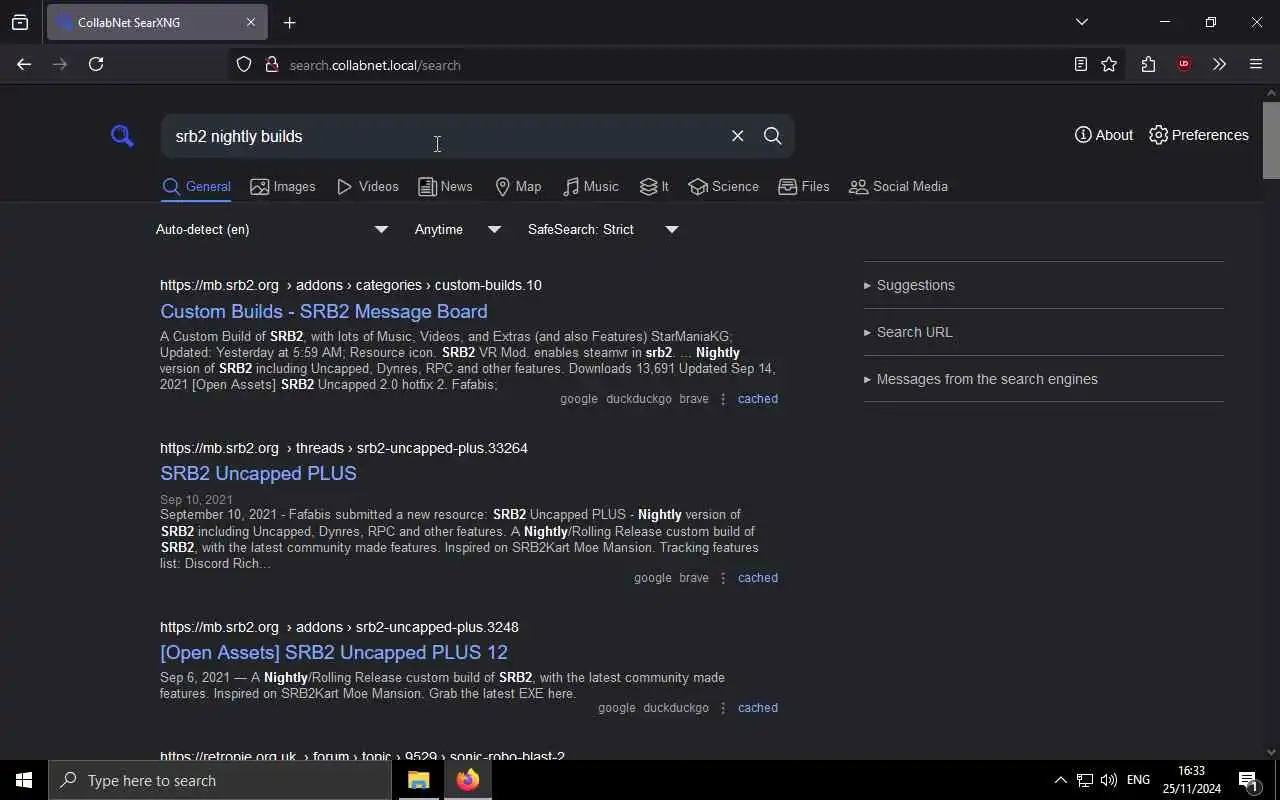The height and width of the screenshot is (800, 1280).
Task: Open the Anytime time range dropdown
Action: pyautogui.click(x=458, y=229)
